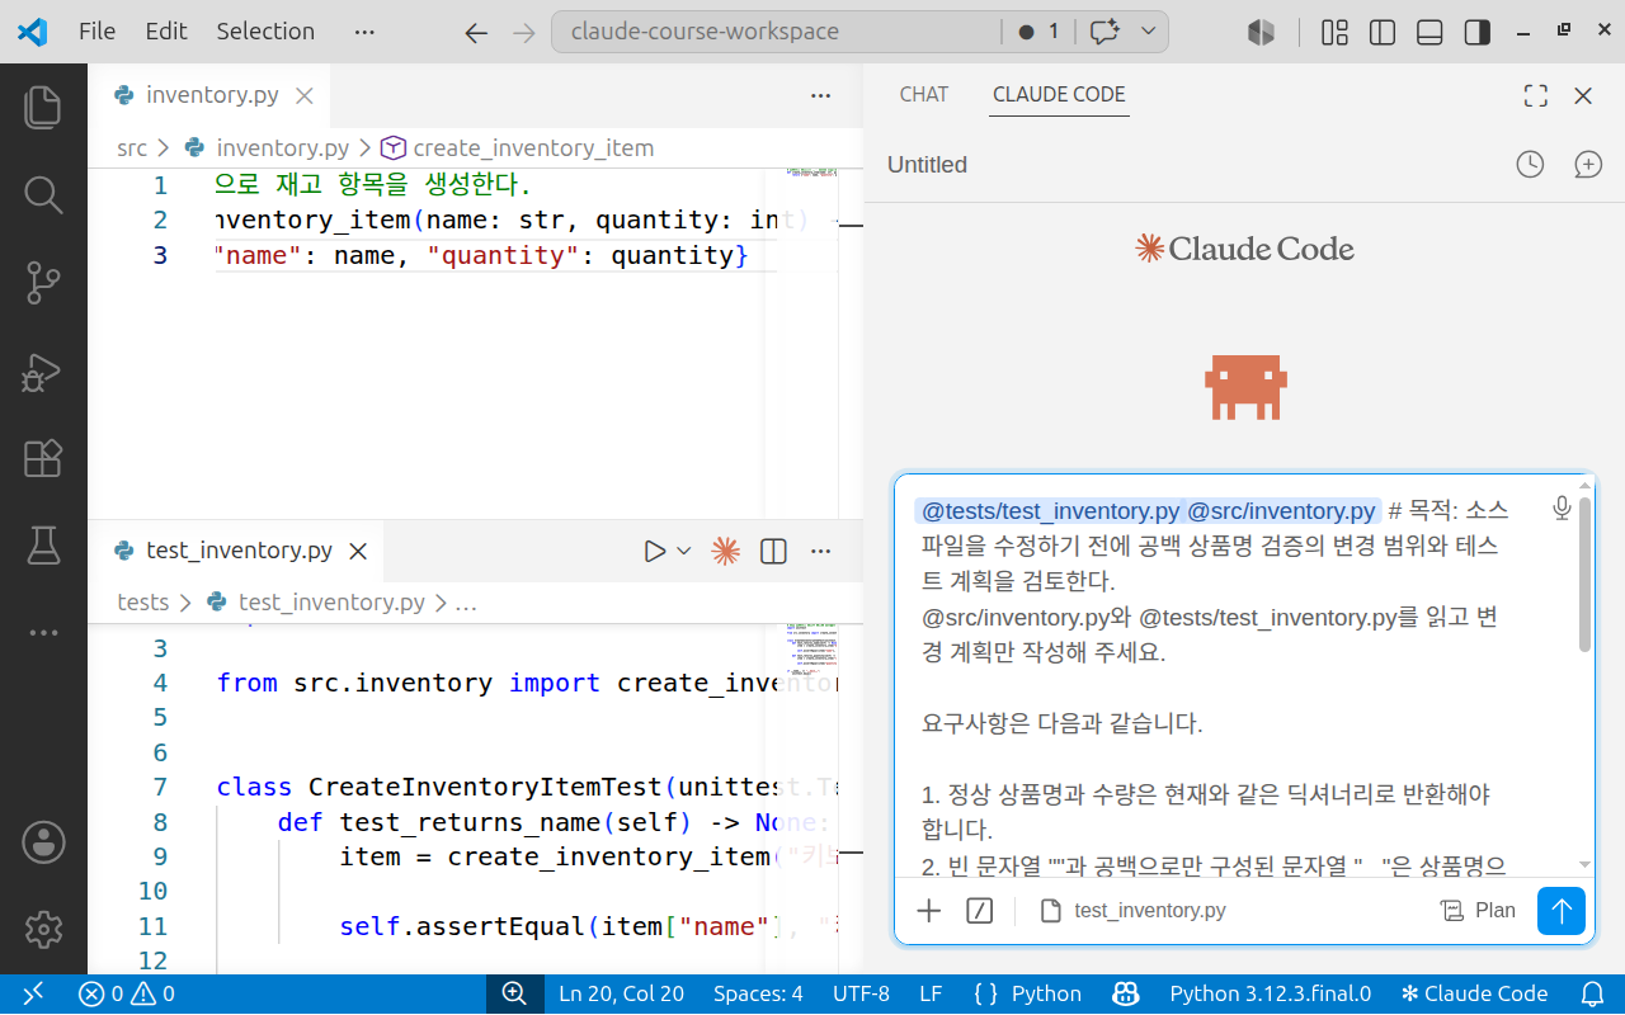Expand hidden menu bar items
The width and height of the screenshot is (1625, 1015).
(x=364, y=32)
